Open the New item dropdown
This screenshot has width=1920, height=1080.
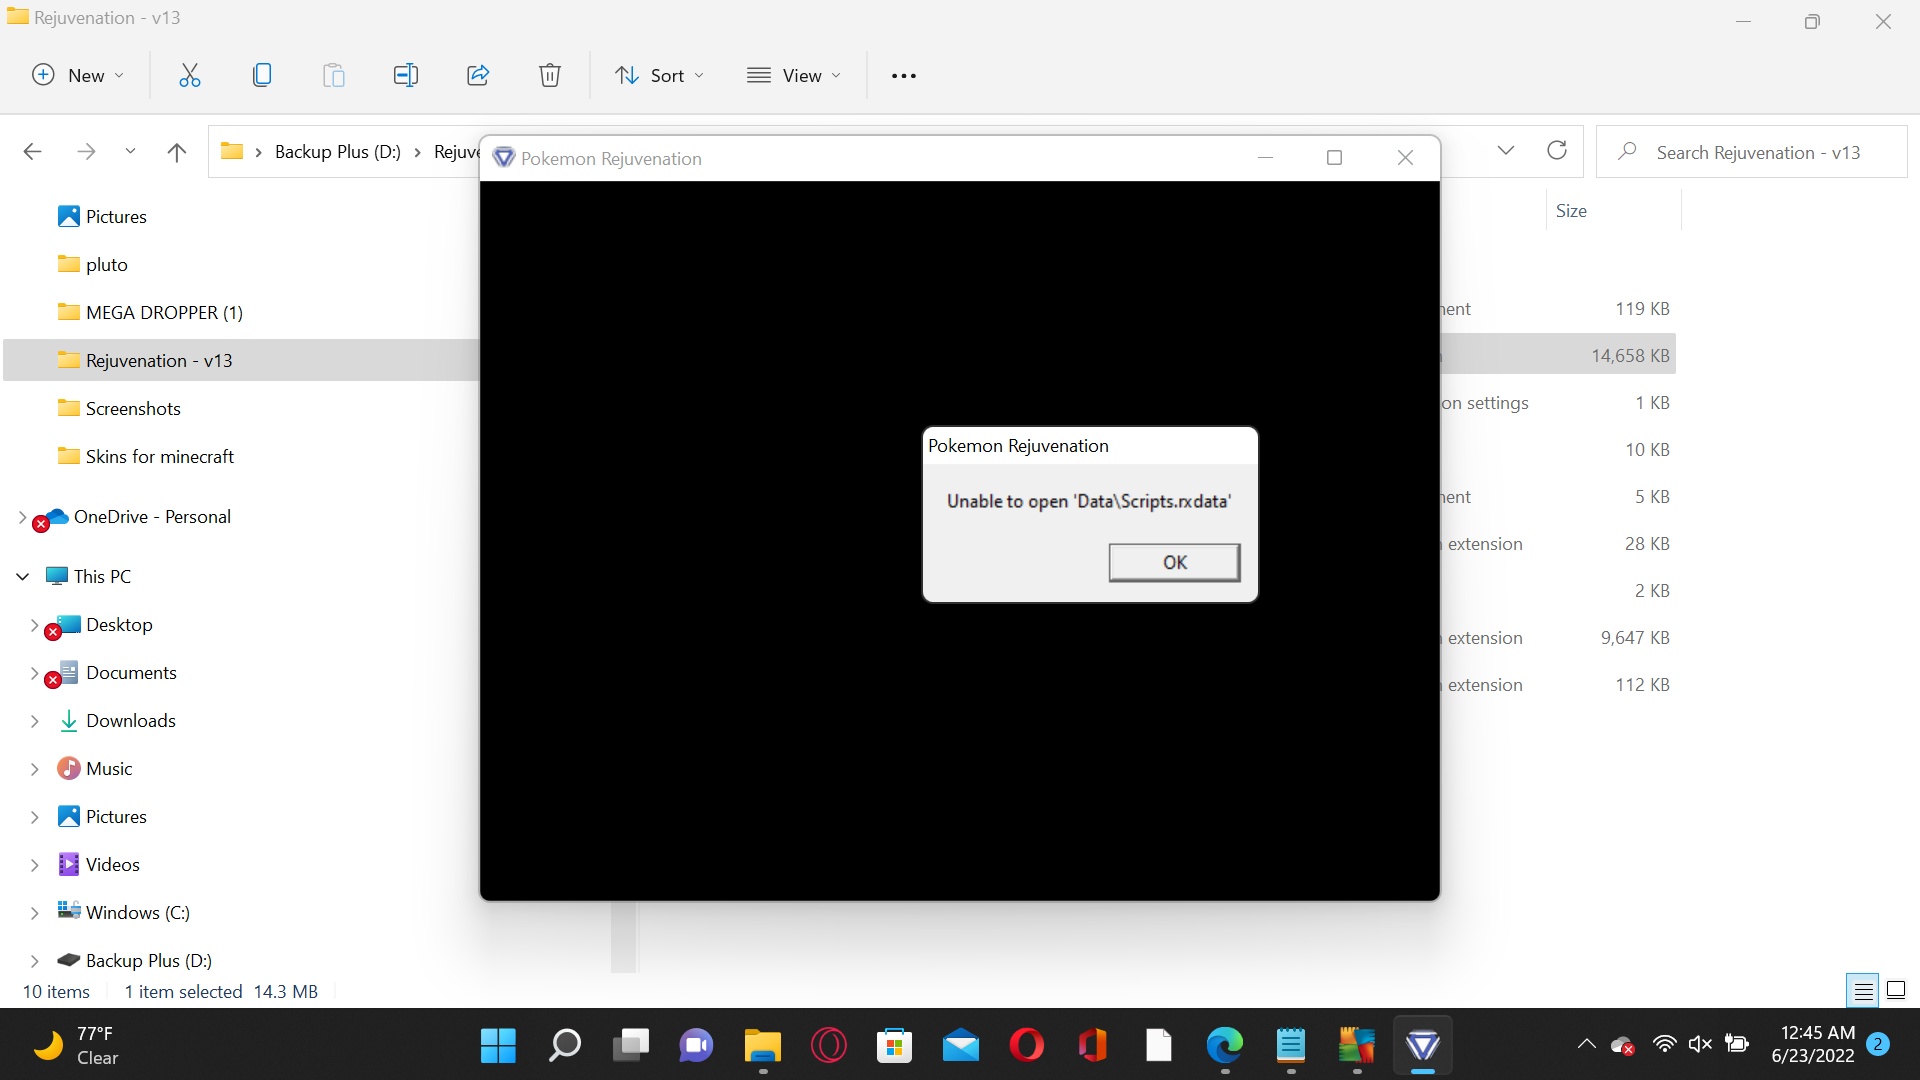click(78, 75)
